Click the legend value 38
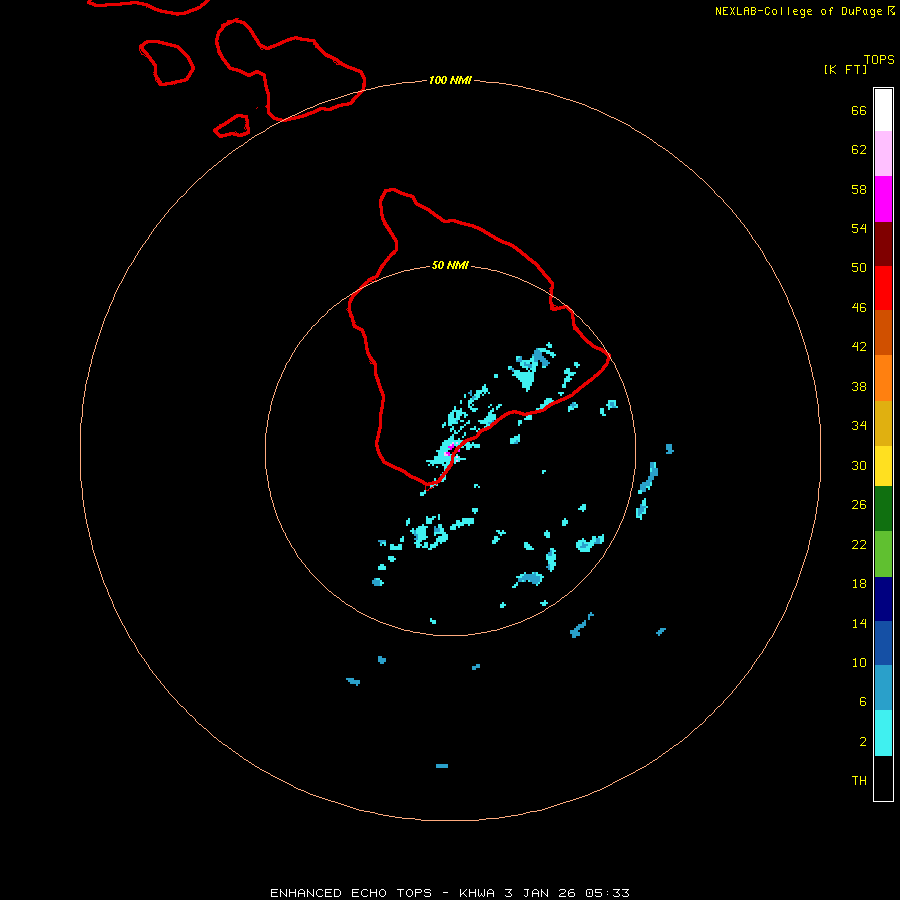Image resolution: width=900 pixels, height=900 pixels. click(x=859, y=386)
